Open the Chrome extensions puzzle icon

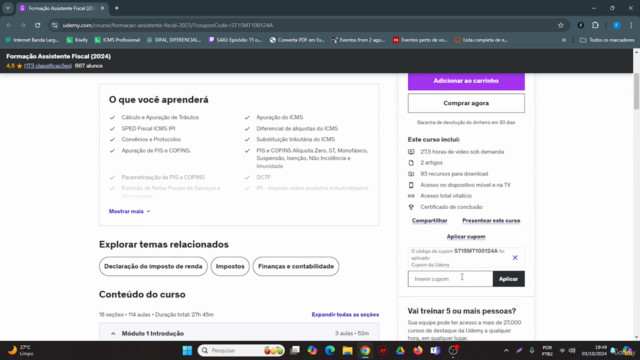pos(596,25)
